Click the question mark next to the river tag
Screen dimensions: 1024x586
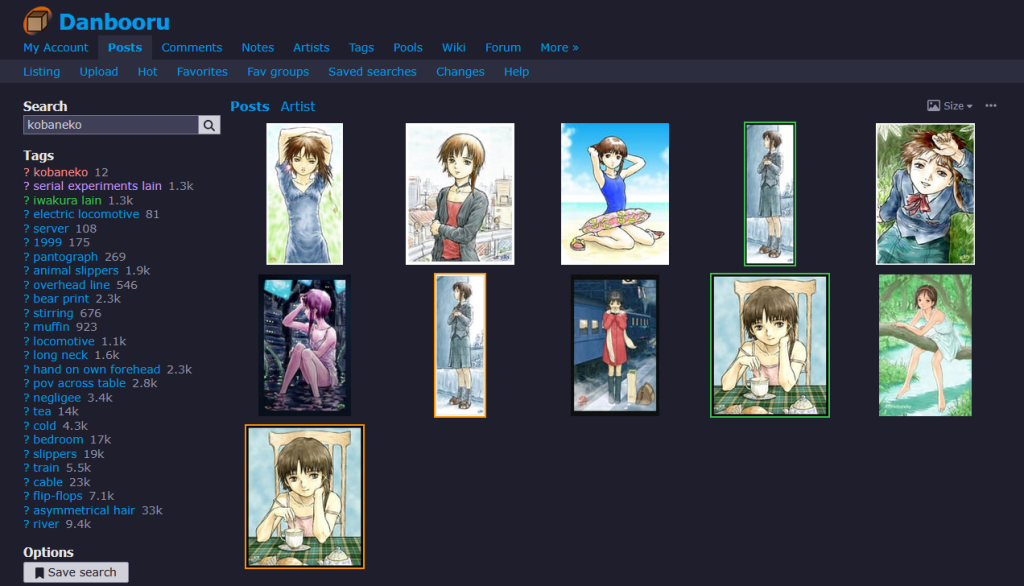click(x=26, y=524)
